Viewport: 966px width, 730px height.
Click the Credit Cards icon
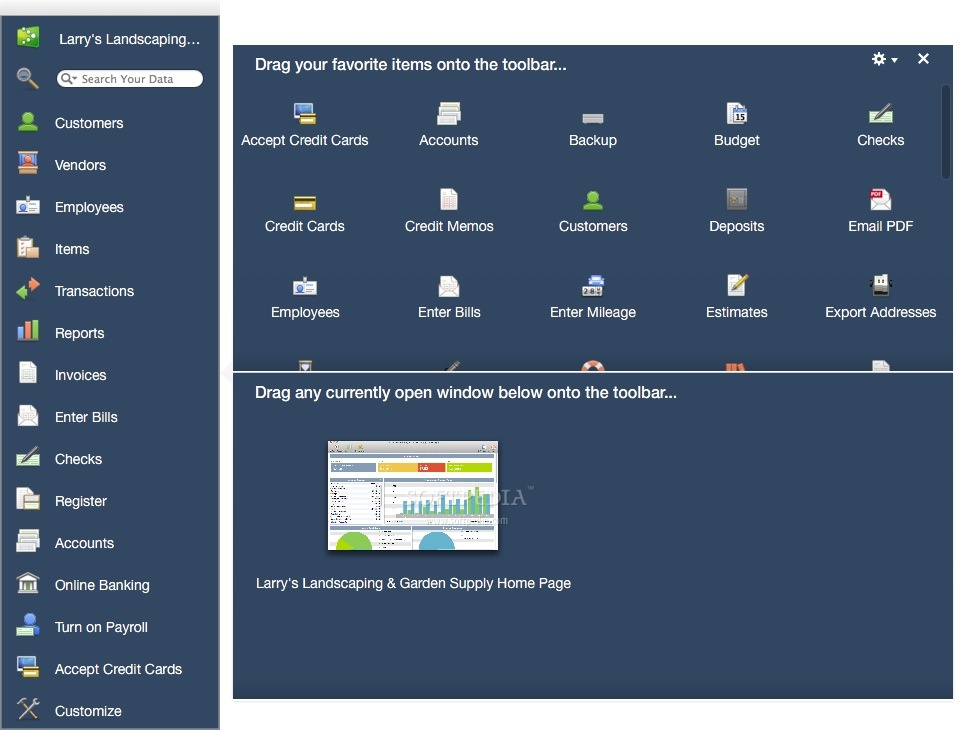tap(304, 199)
